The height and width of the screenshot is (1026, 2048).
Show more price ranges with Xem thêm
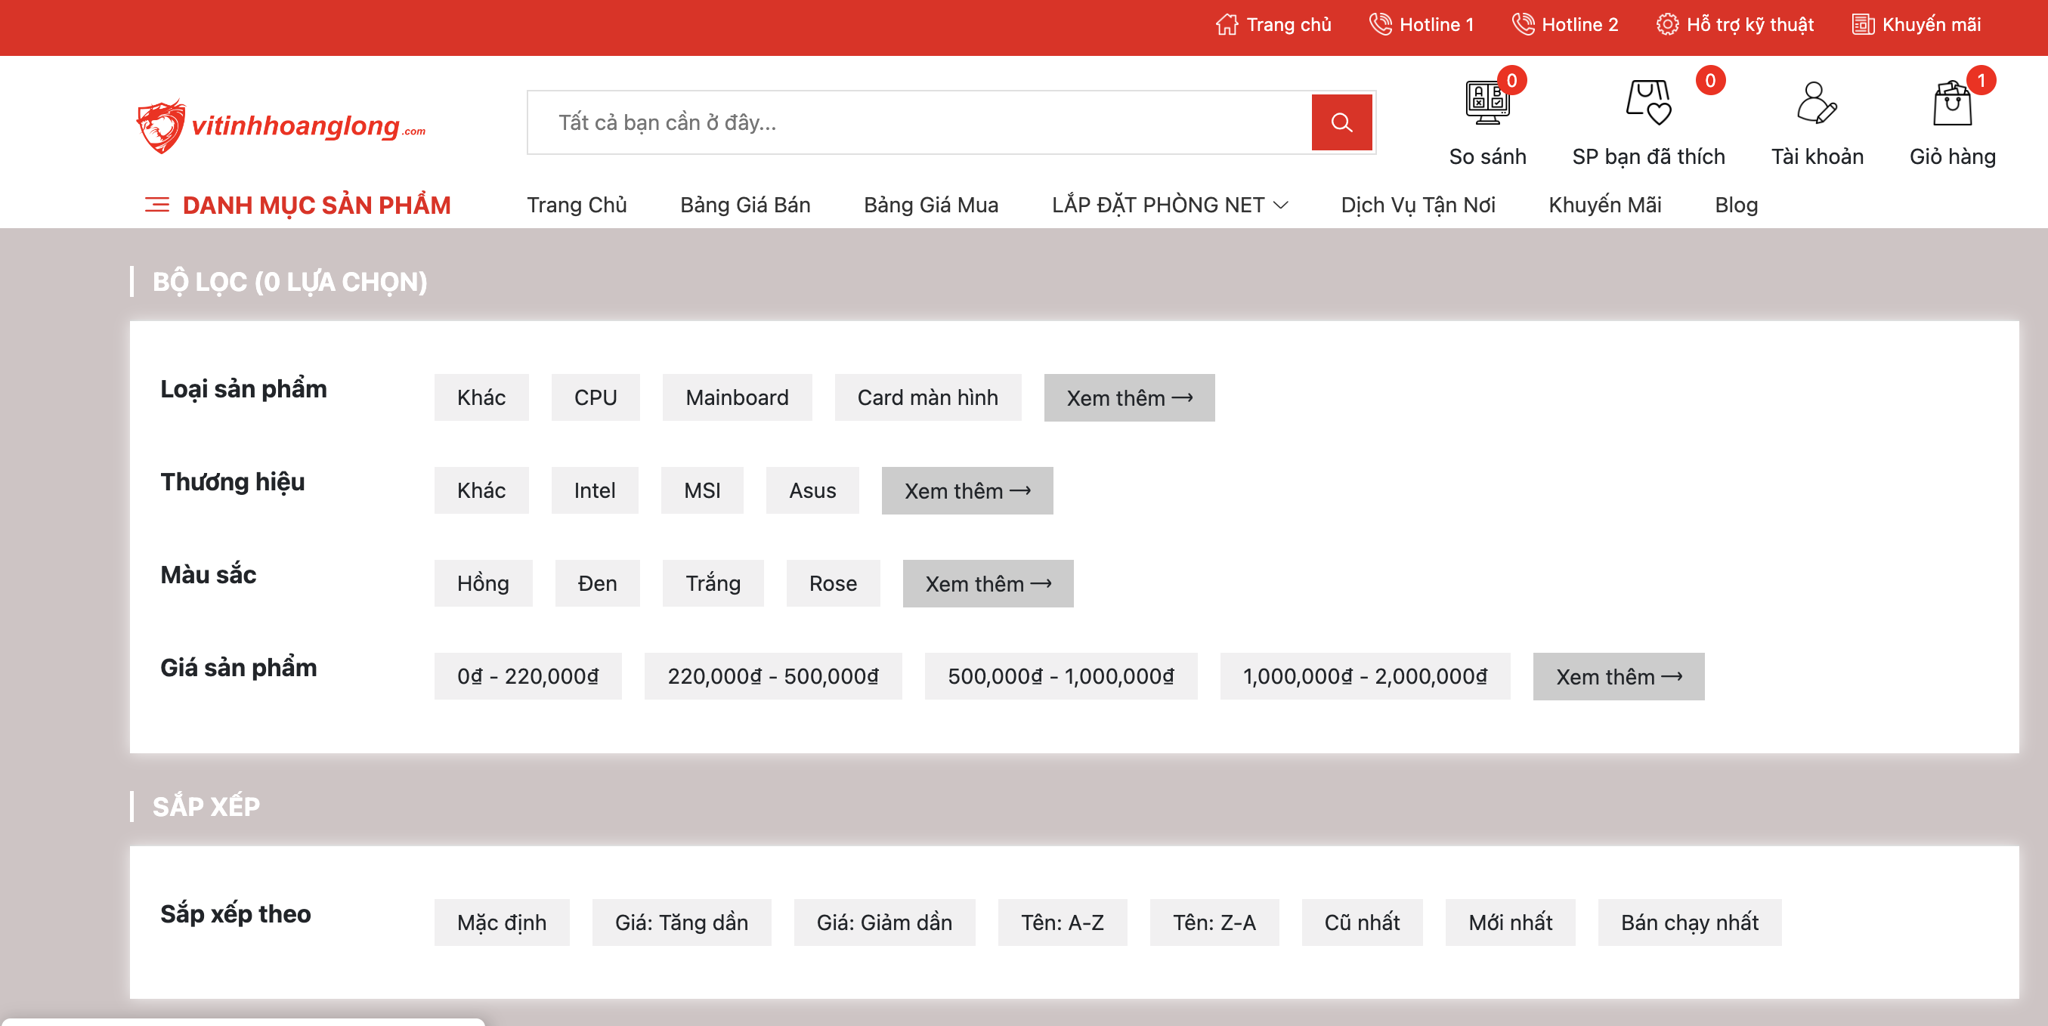(x=1617, y=677)
